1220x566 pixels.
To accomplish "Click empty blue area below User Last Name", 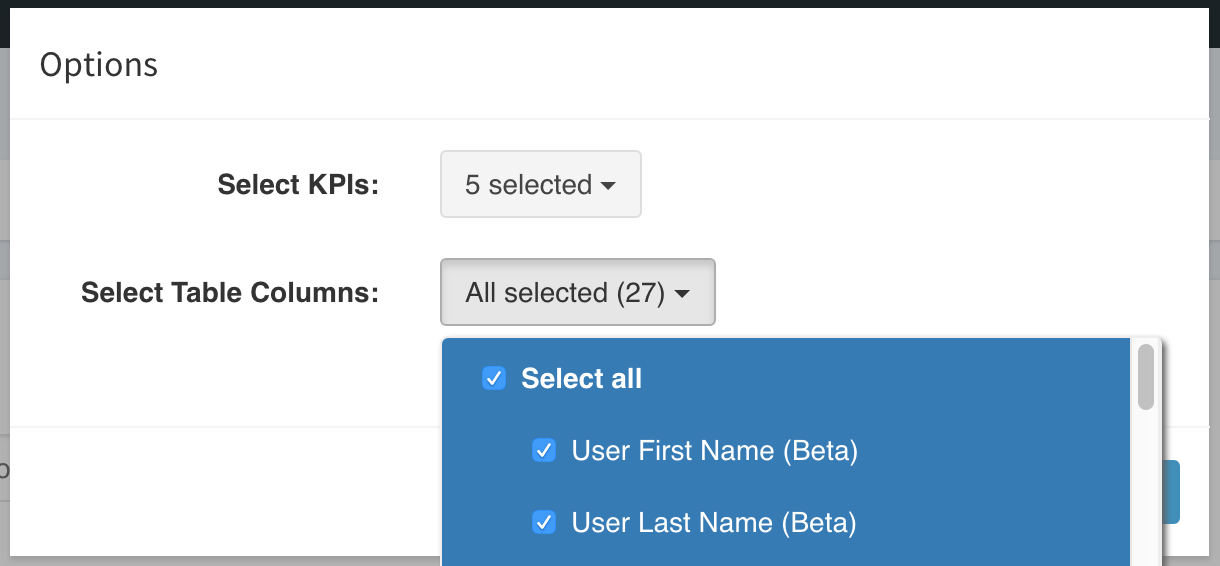I will pos(786,560).
